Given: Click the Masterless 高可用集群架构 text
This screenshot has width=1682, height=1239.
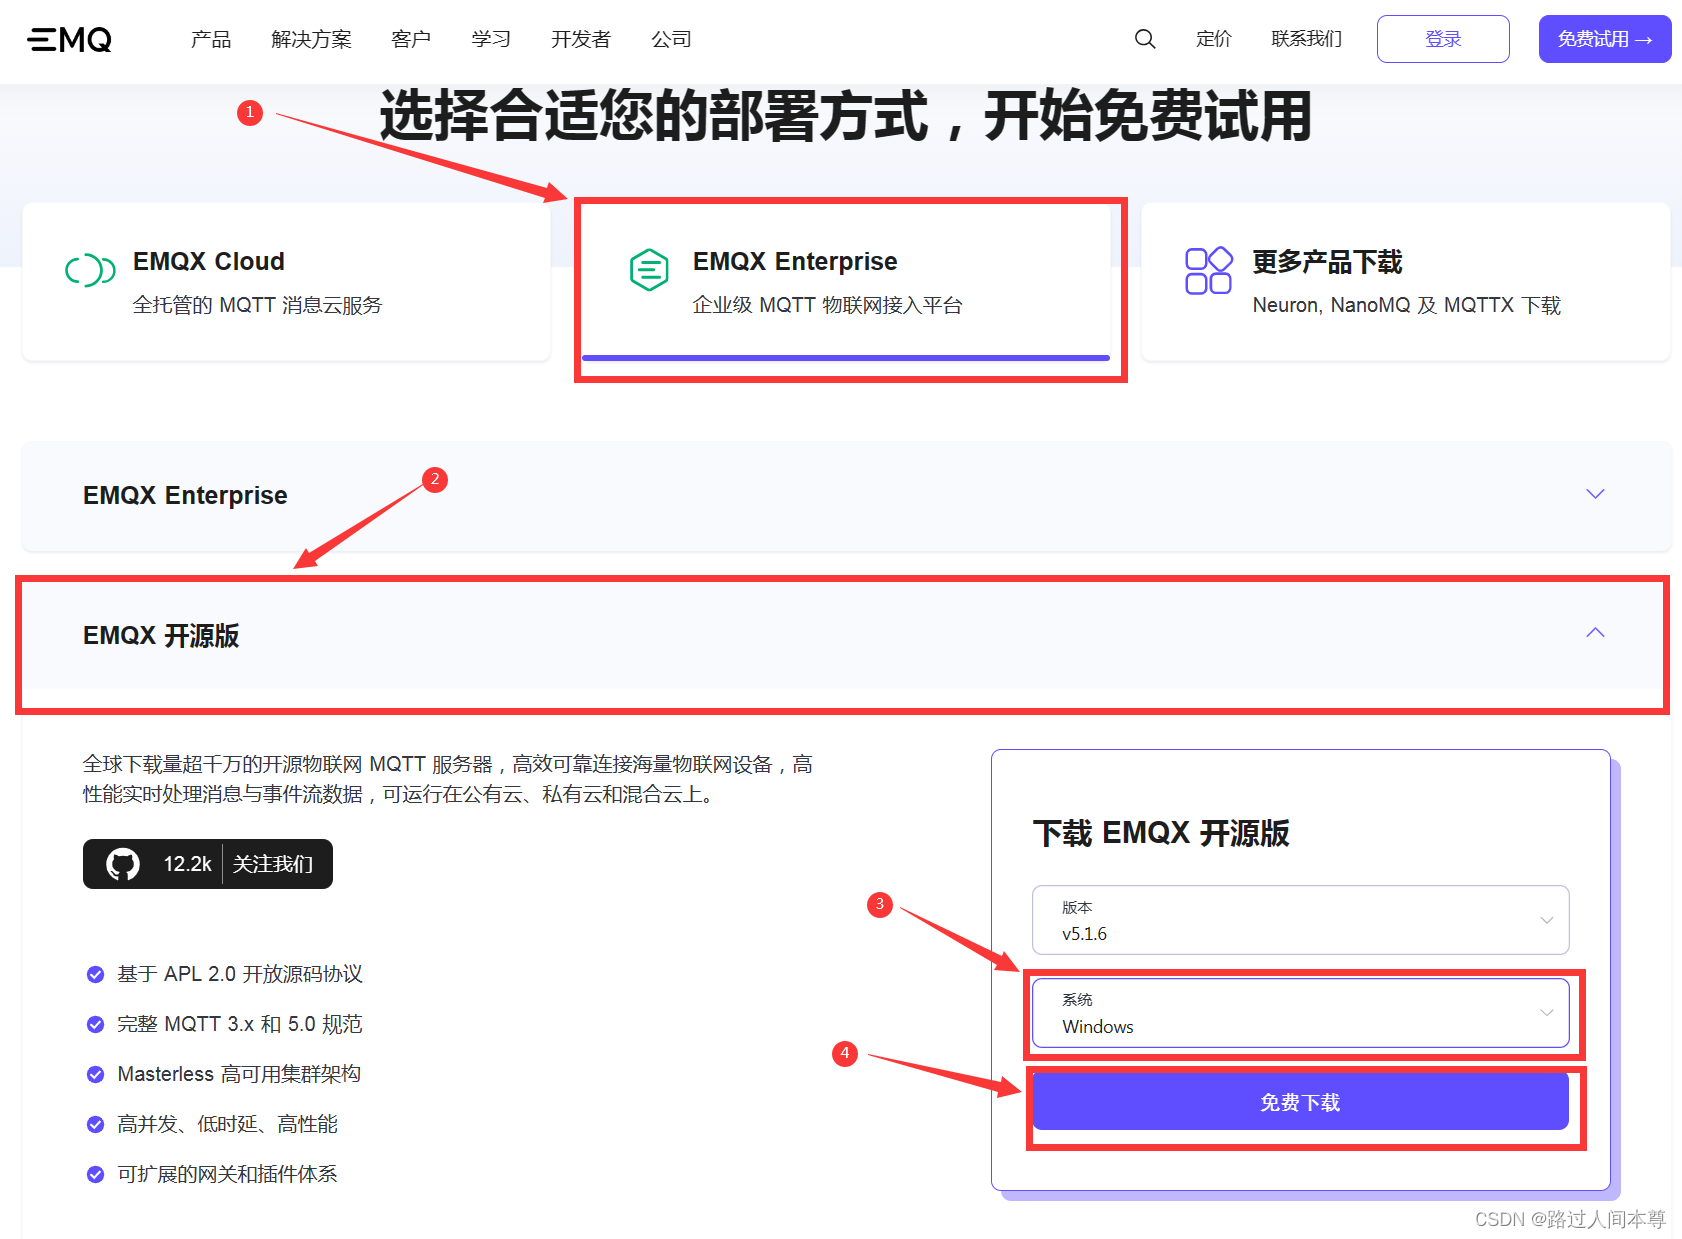Looking at the screenshot, I should 239,1074.
